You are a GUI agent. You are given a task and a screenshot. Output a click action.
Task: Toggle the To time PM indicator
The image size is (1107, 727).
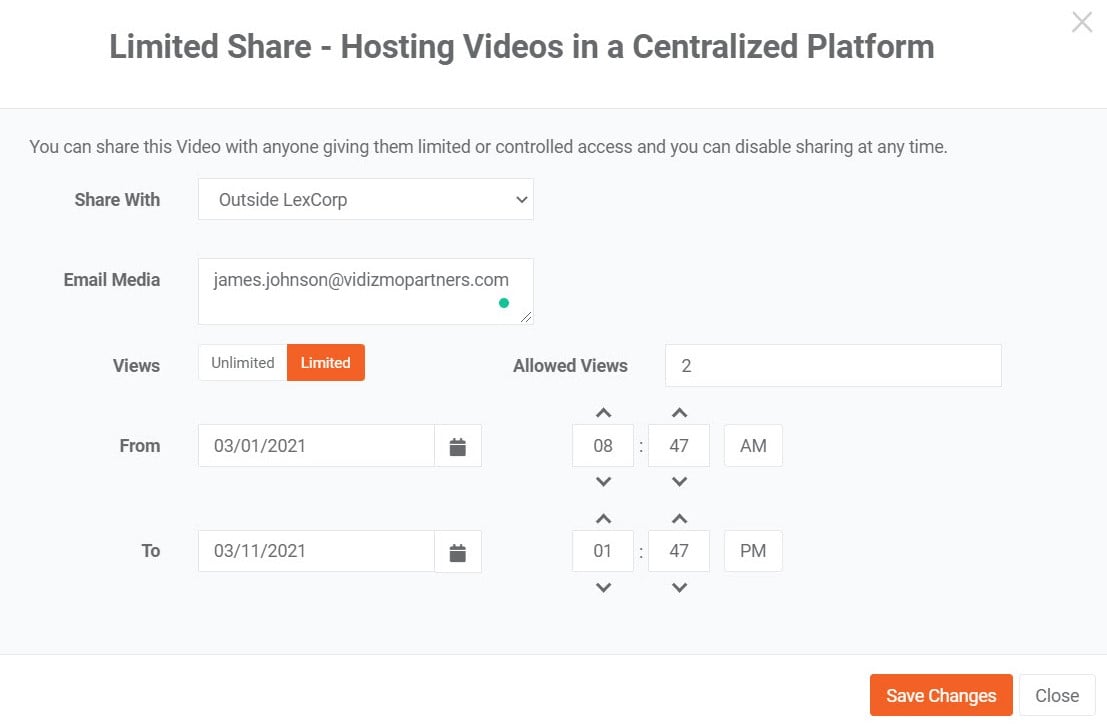(752, 551)
